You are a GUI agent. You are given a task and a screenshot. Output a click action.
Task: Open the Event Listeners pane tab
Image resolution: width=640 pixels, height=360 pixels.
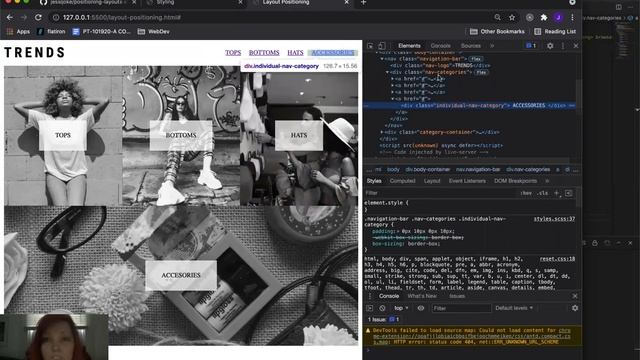pos(467,181)
